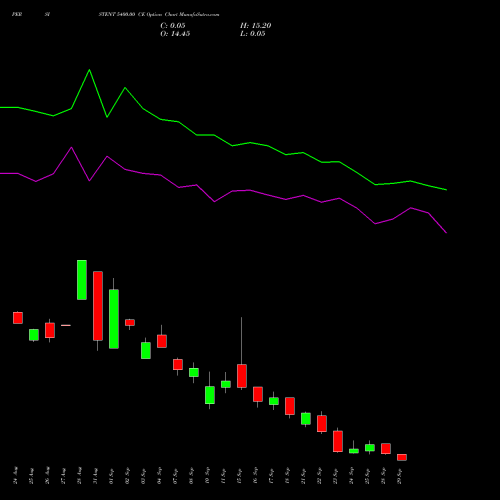
Task: Click the "01 Sep" date axis label
Action: click(x=111, y=476)
